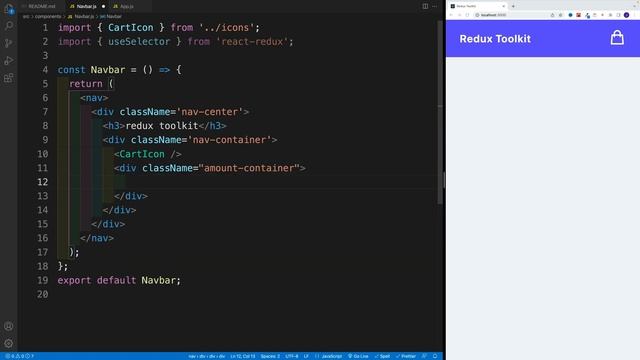Switch to the App.js tab

[126, 6]
